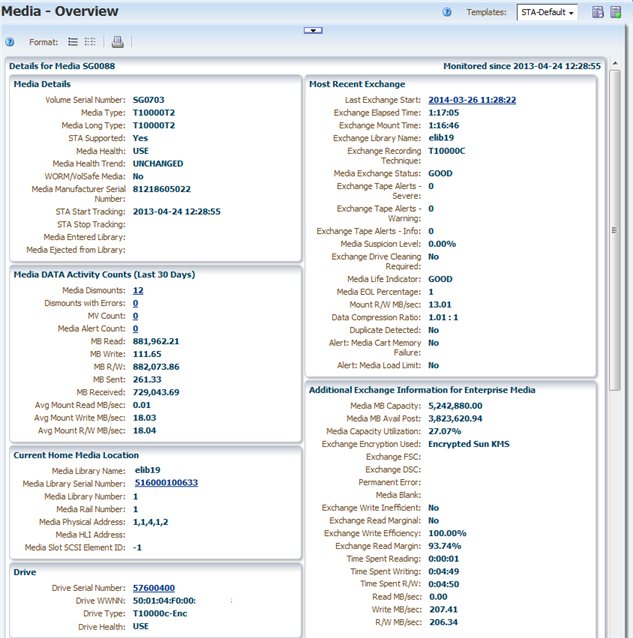Click the MB R/W value 882,073.86
This screenshot has width=633, height=638.
(156, 367)
